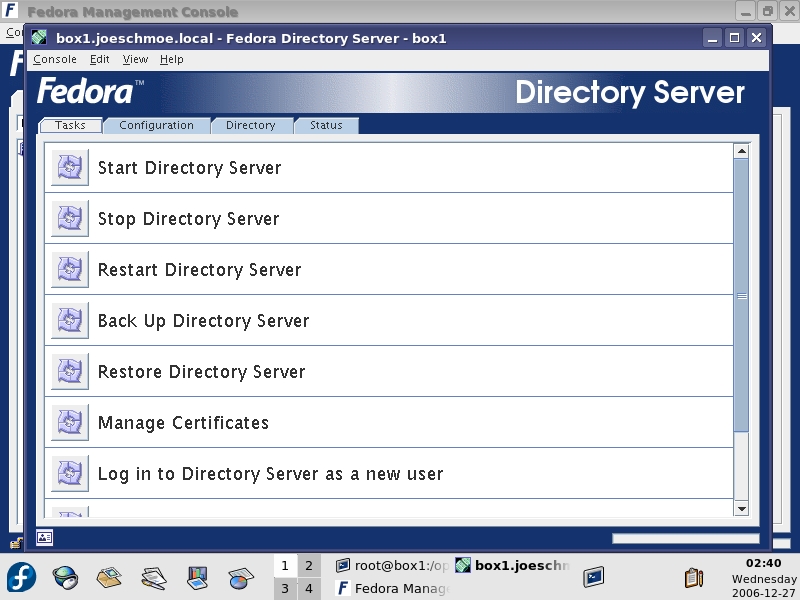Click the task list scrollbar down arrow
800x600 pixels.
pos(741,509)
